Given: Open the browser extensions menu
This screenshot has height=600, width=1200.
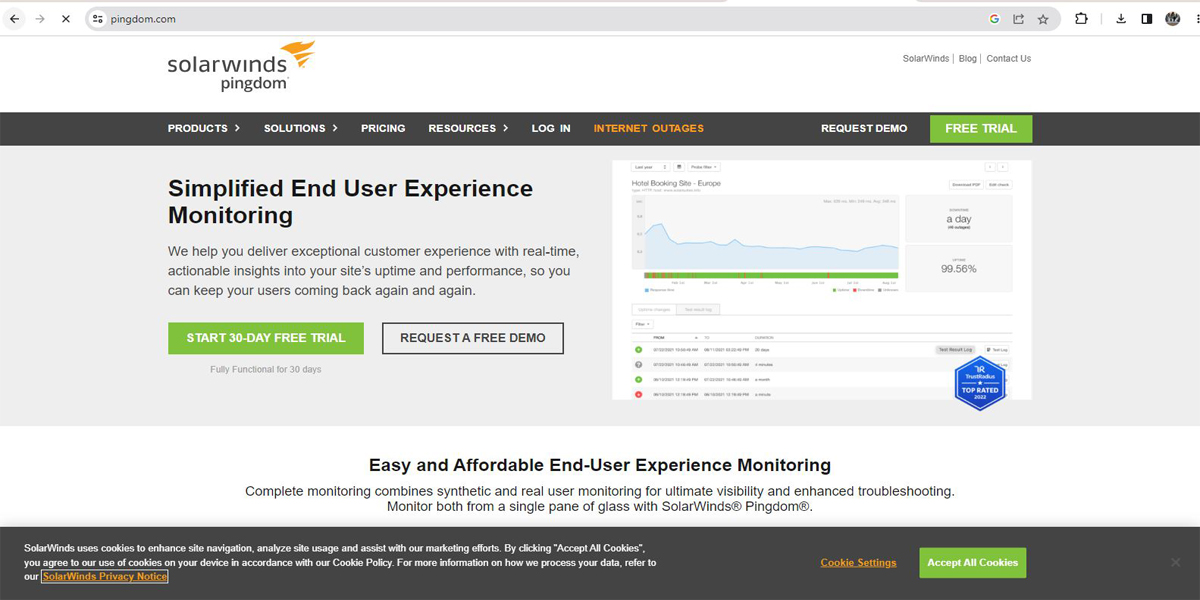Looking at the screenshot, I should pyautogui.click(x=1081, y=18).
